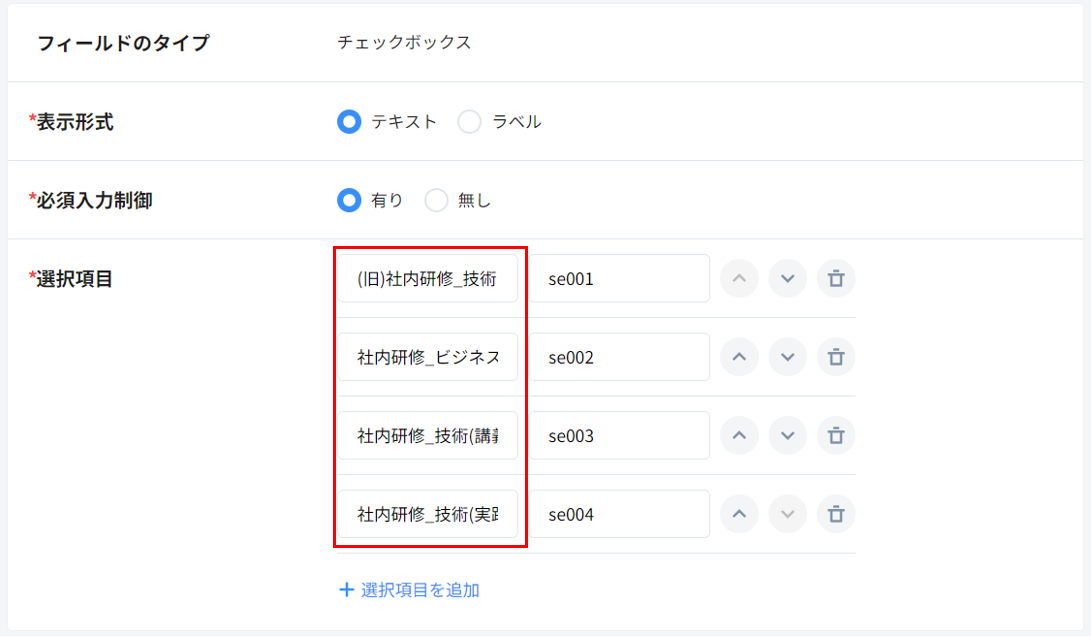Click the se003 value field
This screenshot has width=1091, height=637.
click(x=619, y=436)
